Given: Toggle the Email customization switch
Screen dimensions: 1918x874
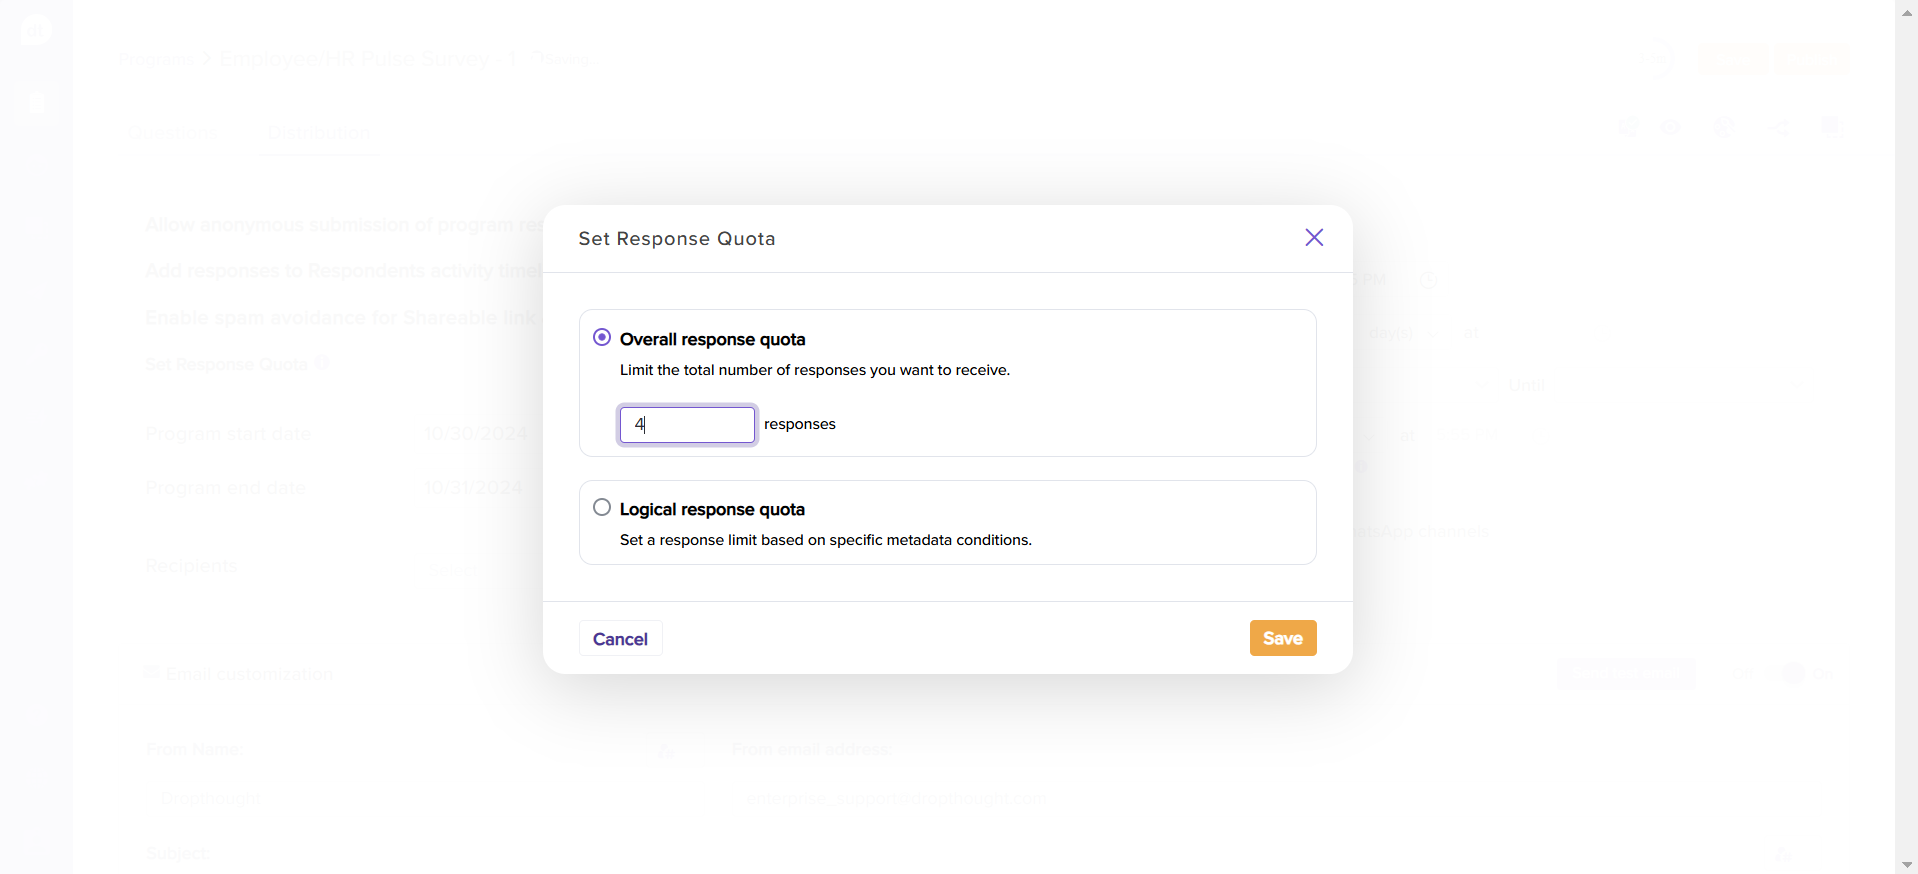Looking at the screenshot, I should (1792, 674).
